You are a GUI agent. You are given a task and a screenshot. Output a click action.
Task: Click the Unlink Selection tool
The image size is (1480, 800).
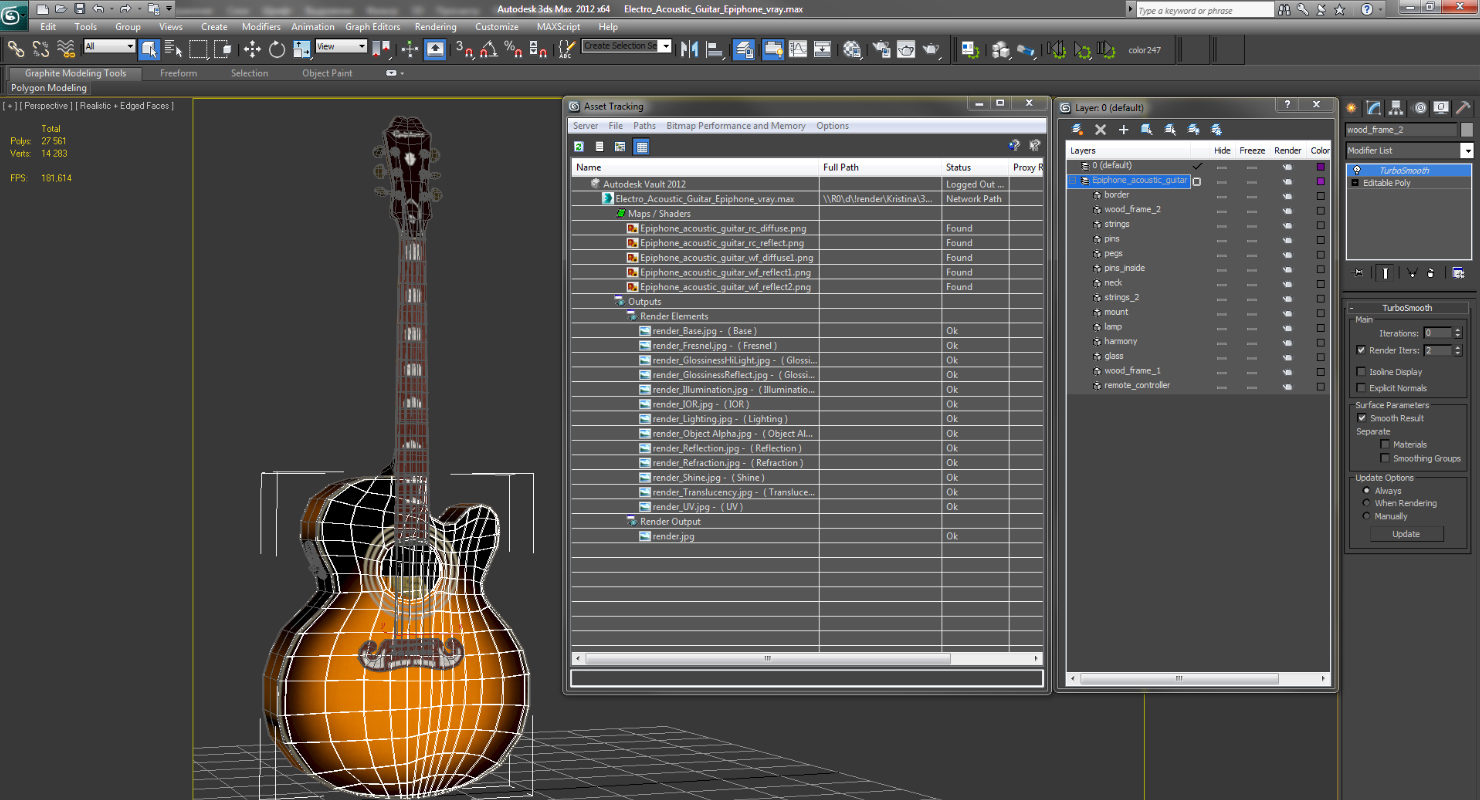click(41, 48)
